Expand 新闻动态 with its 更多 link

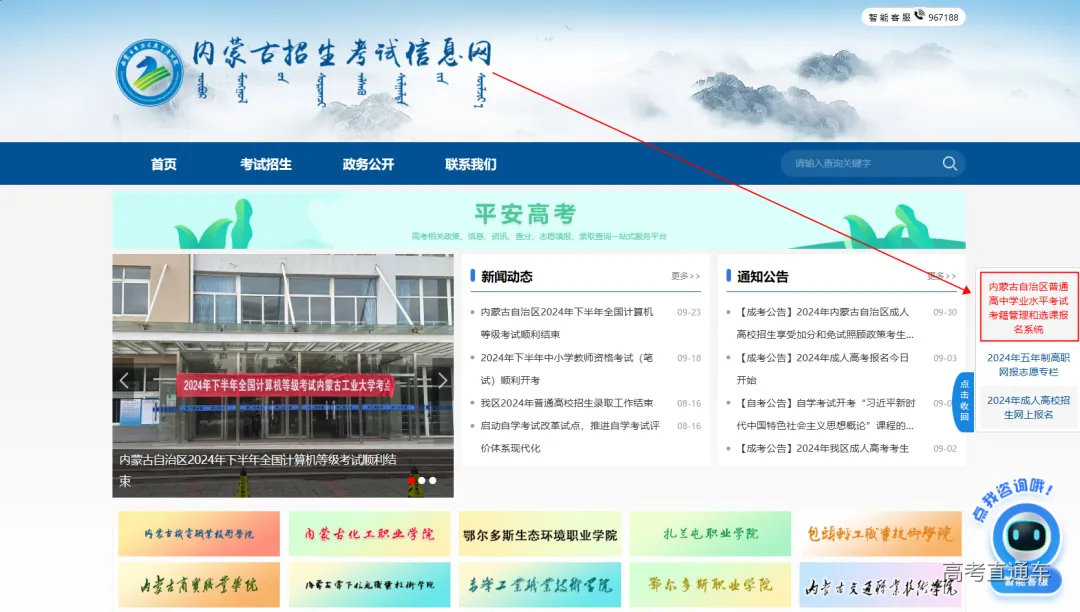(685, 277)
